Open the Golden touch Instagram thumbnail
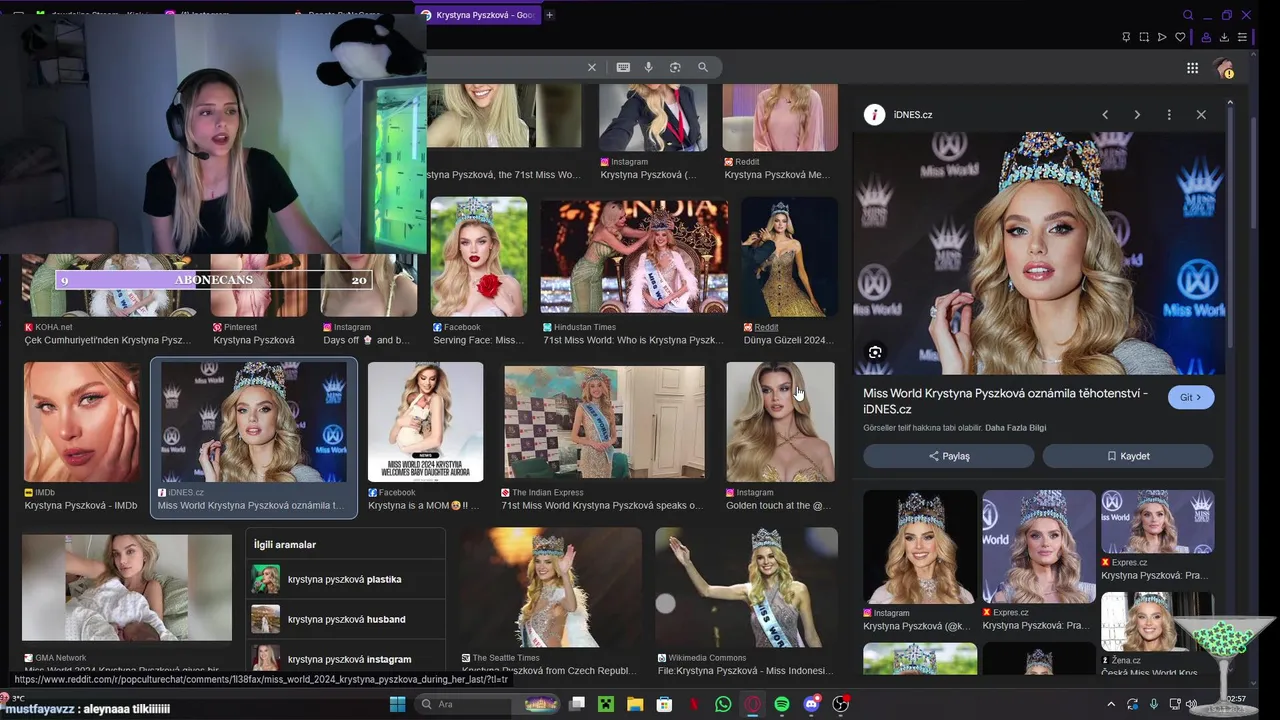The height and width of the screenshot is (720, 1280). [780, 422]
